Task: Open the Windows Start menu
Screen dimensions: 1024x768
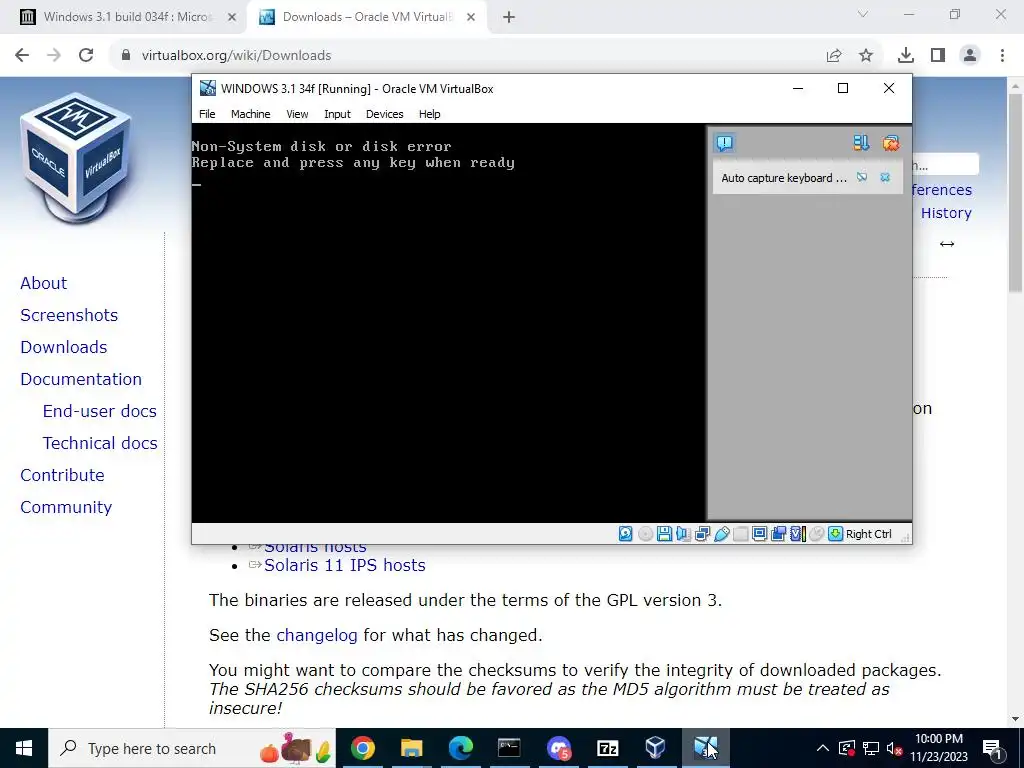Action: pyautogui.click(x=24, y=748)
